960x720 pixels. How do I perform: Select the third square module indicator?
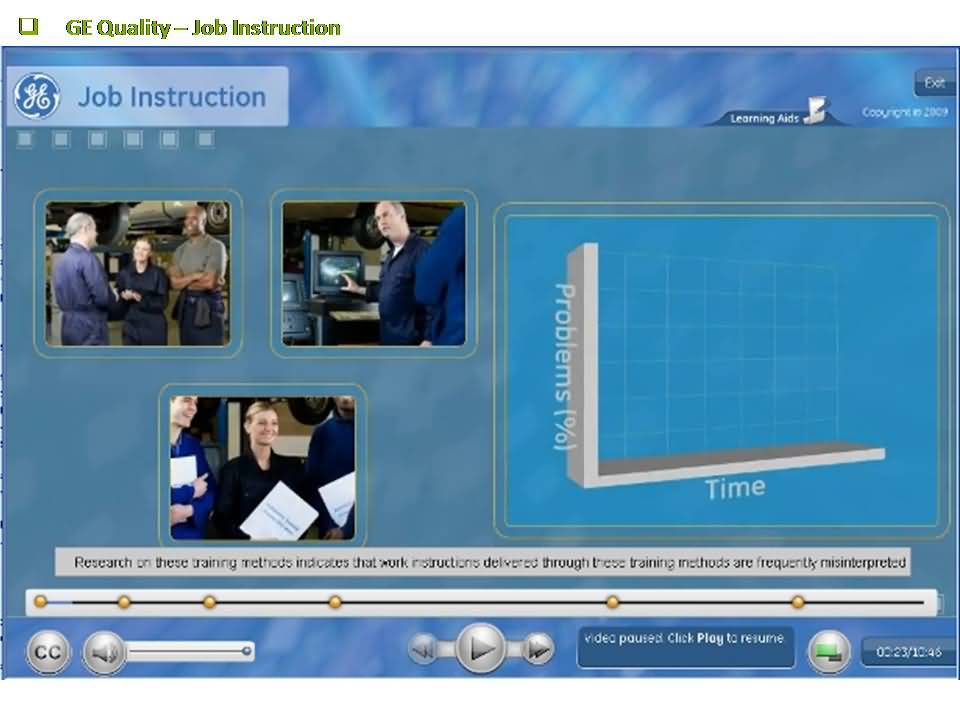point(97,140)
